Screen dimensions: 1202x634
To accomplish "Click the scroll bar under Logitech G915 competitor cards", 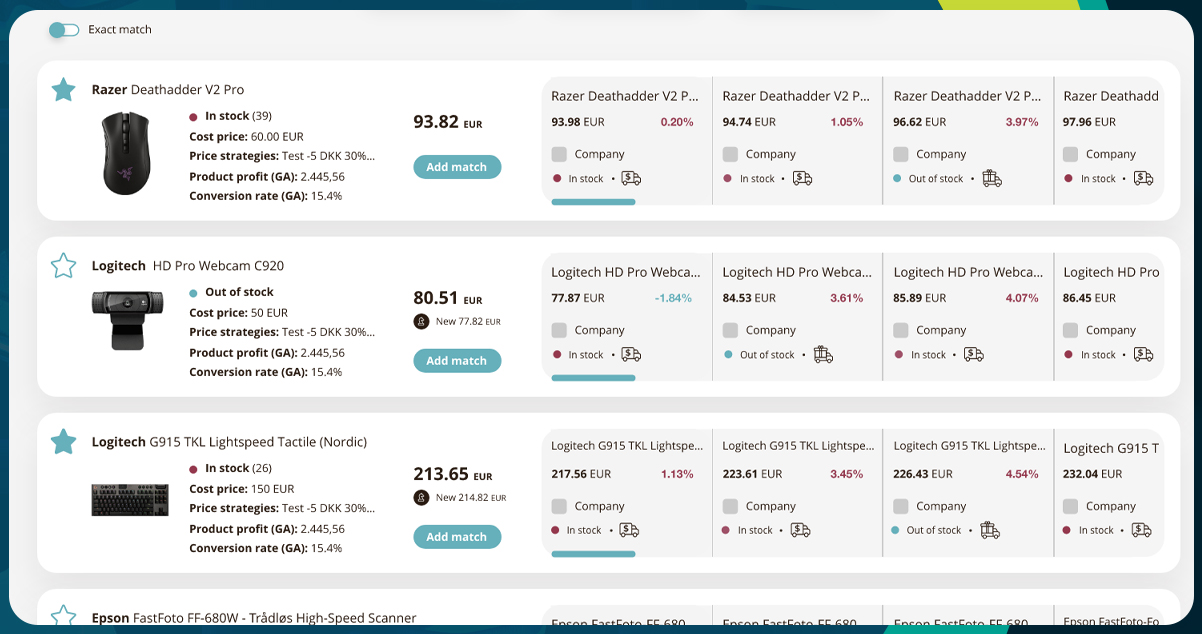I will (x=593, y=554).
